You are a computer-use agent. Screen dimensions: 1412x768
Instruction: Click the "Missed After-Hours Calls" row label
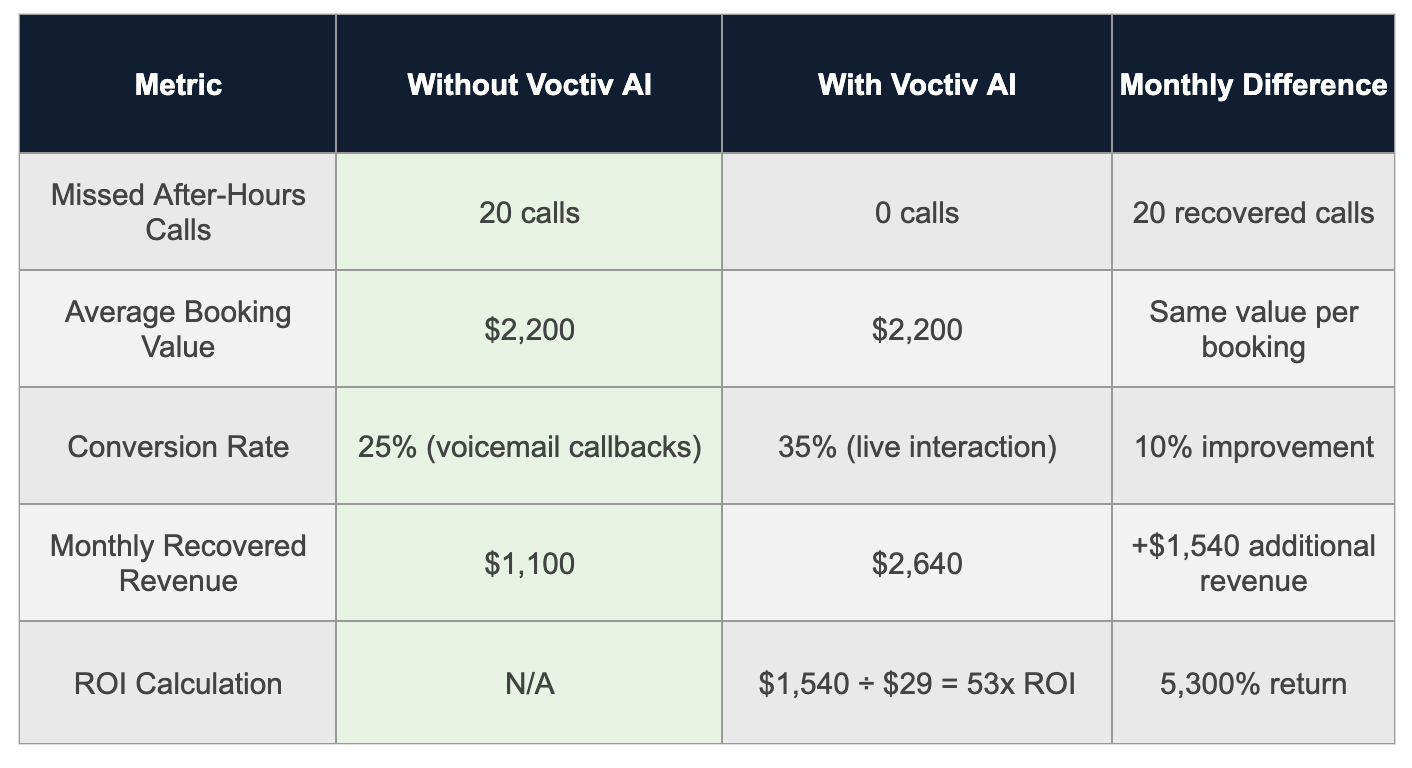pyautogui.click(x=178, y=212)
